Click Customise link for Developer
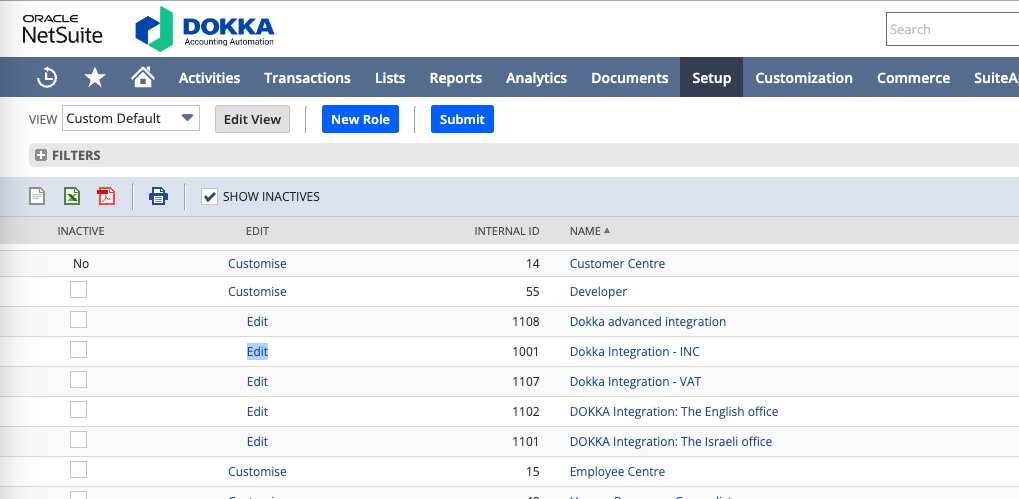This screenshot has width=1019, height=499. click(257, 292)
